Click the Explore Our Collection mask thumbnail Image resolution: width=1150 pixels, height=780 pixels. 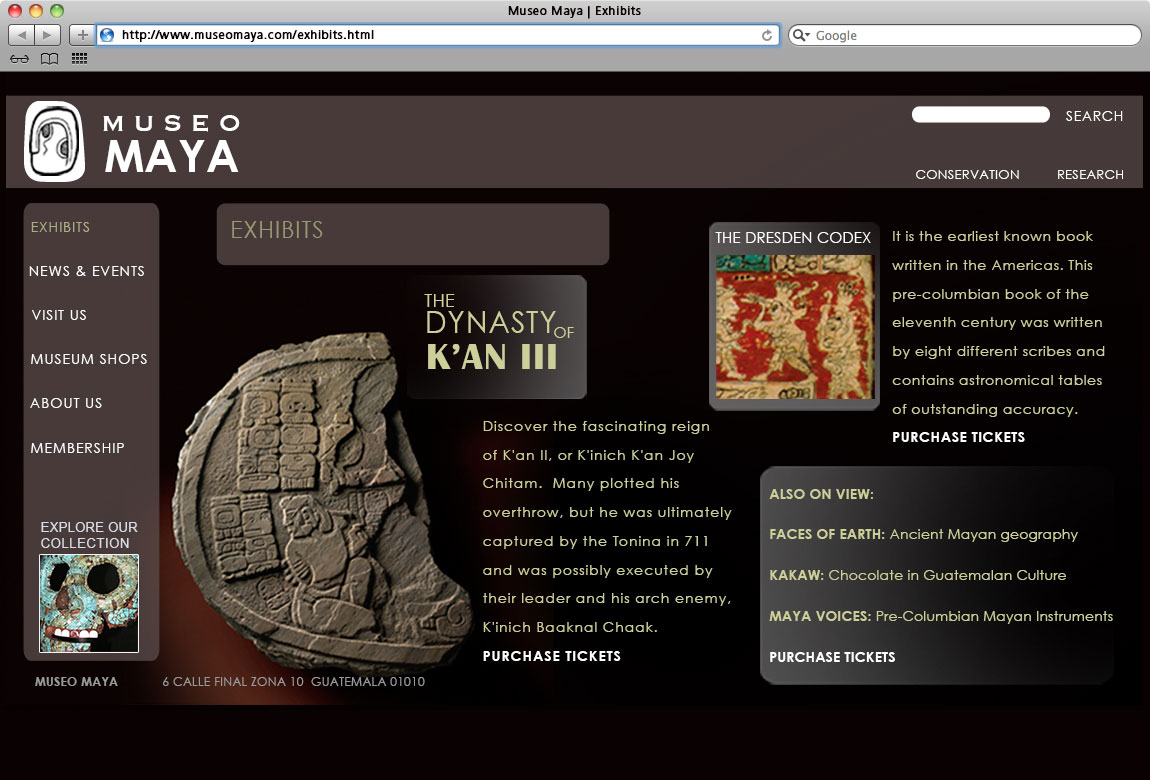pos(90,603)
